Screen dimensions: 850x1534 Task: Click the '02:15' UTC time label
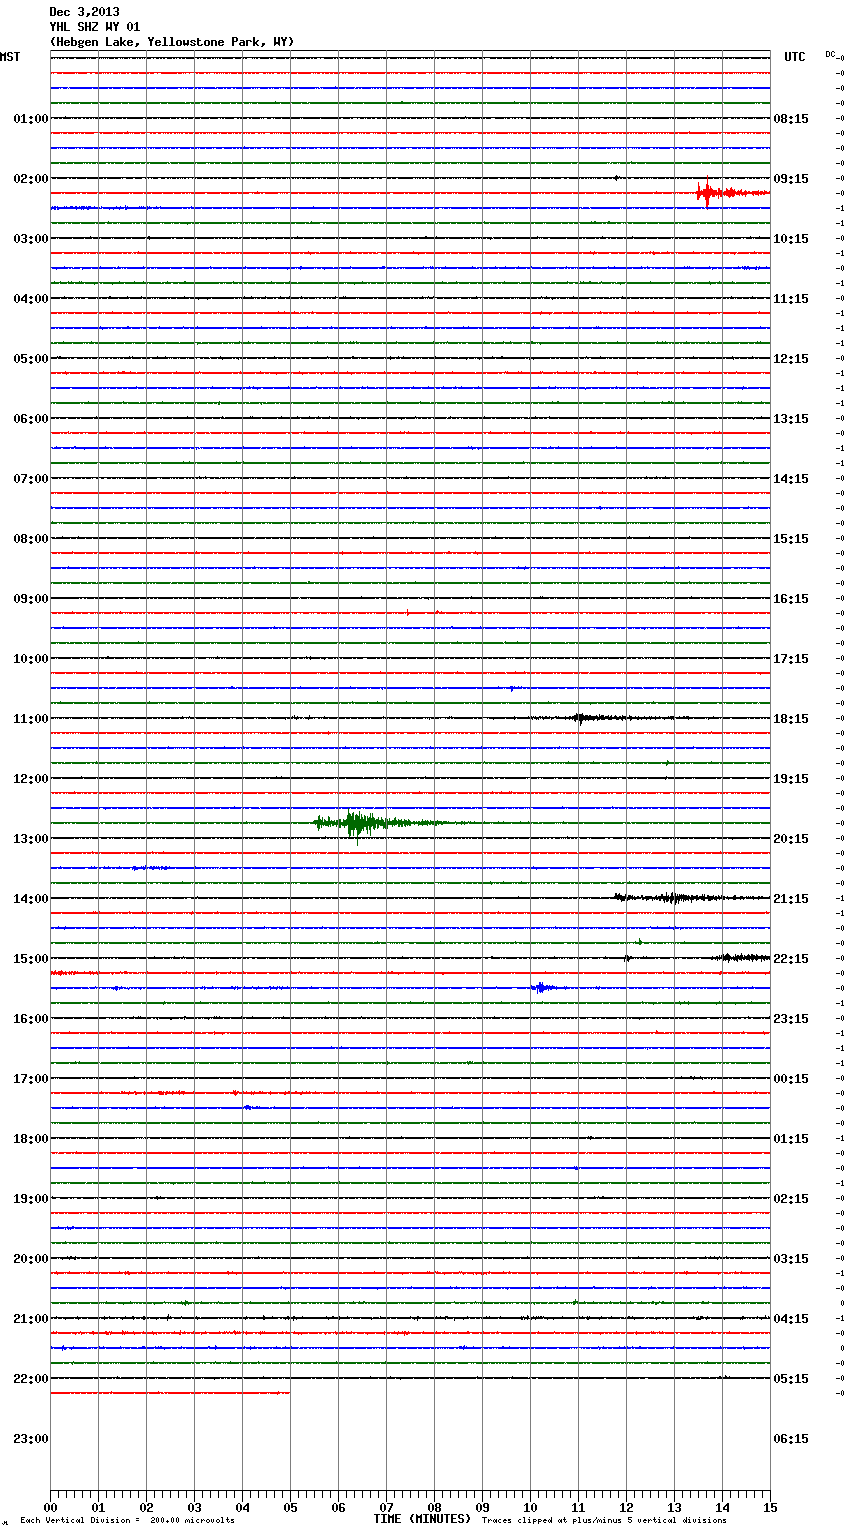pos(791,1199)
